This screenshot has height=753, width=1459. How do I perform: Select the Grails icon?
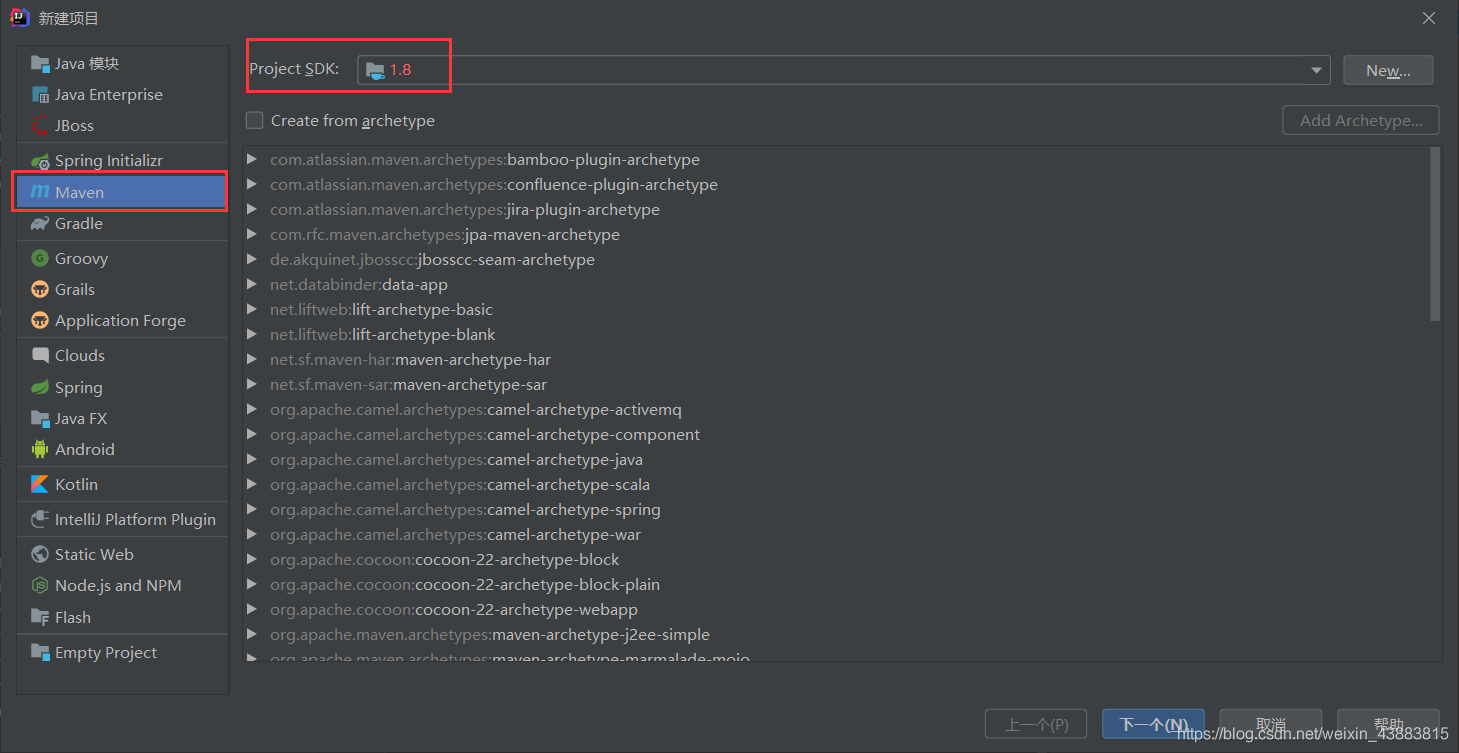[40, 290]
